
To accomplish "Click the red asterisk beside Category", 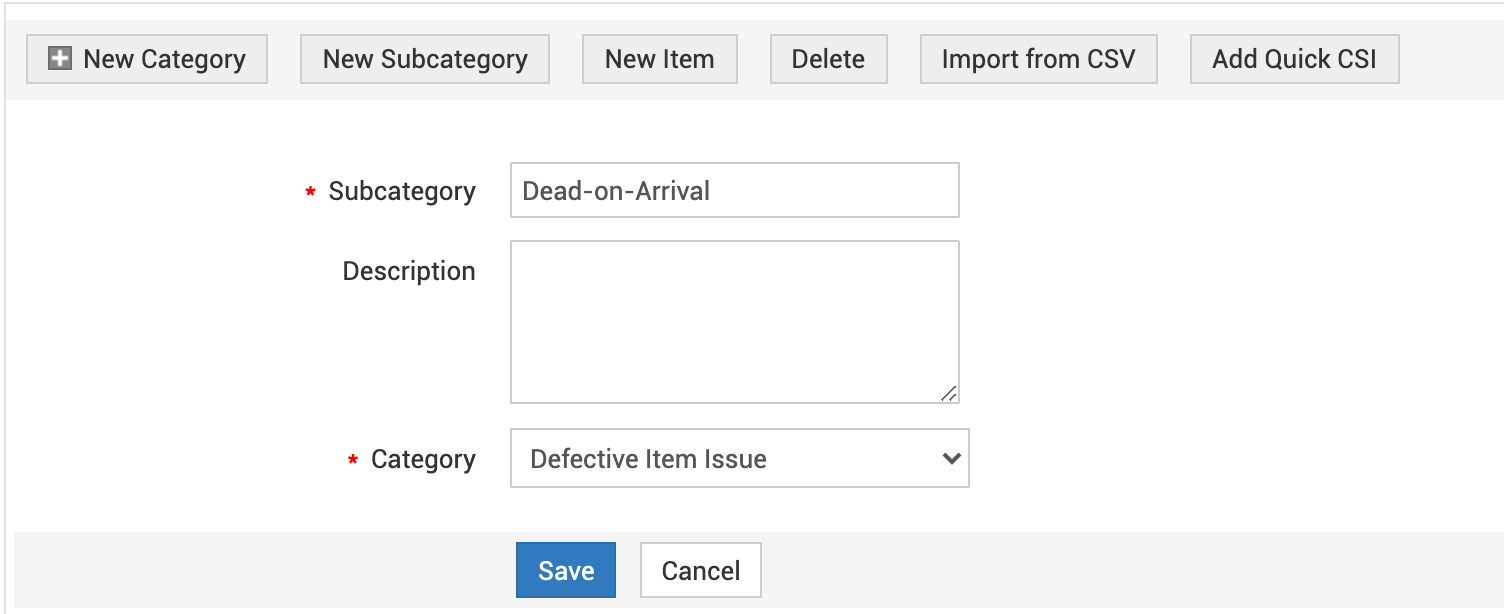I will click(353, 461).
